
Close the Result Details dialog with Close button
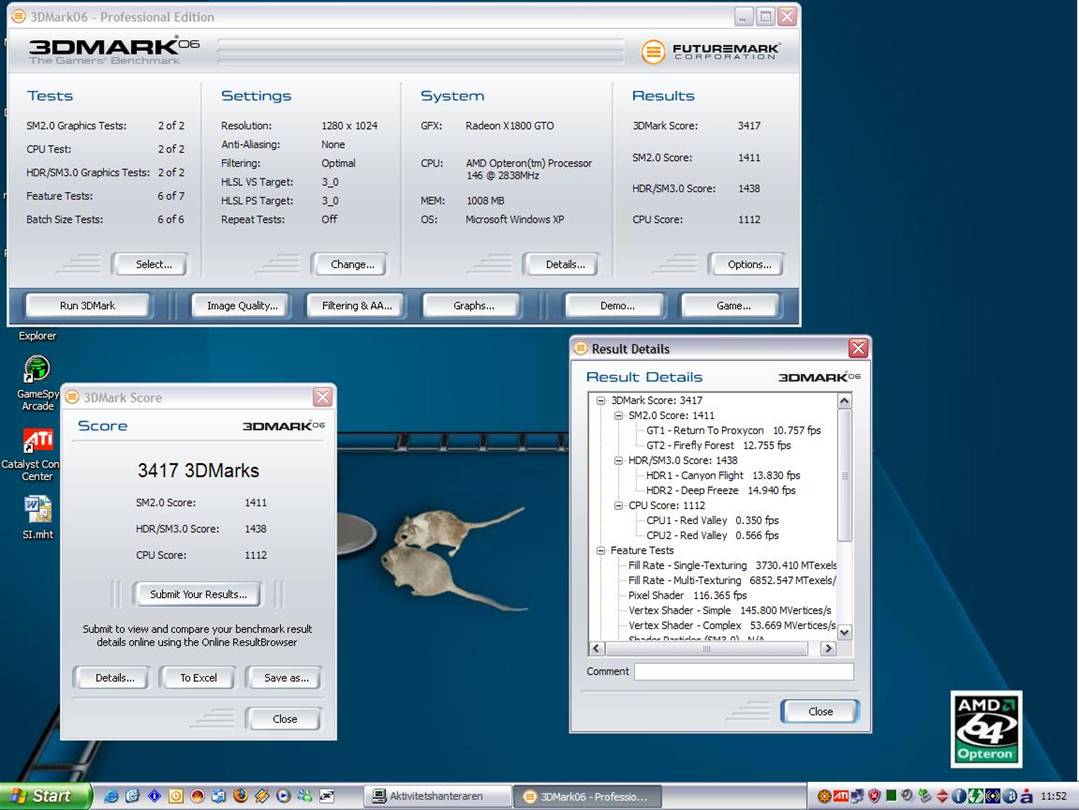click(820, 712)
